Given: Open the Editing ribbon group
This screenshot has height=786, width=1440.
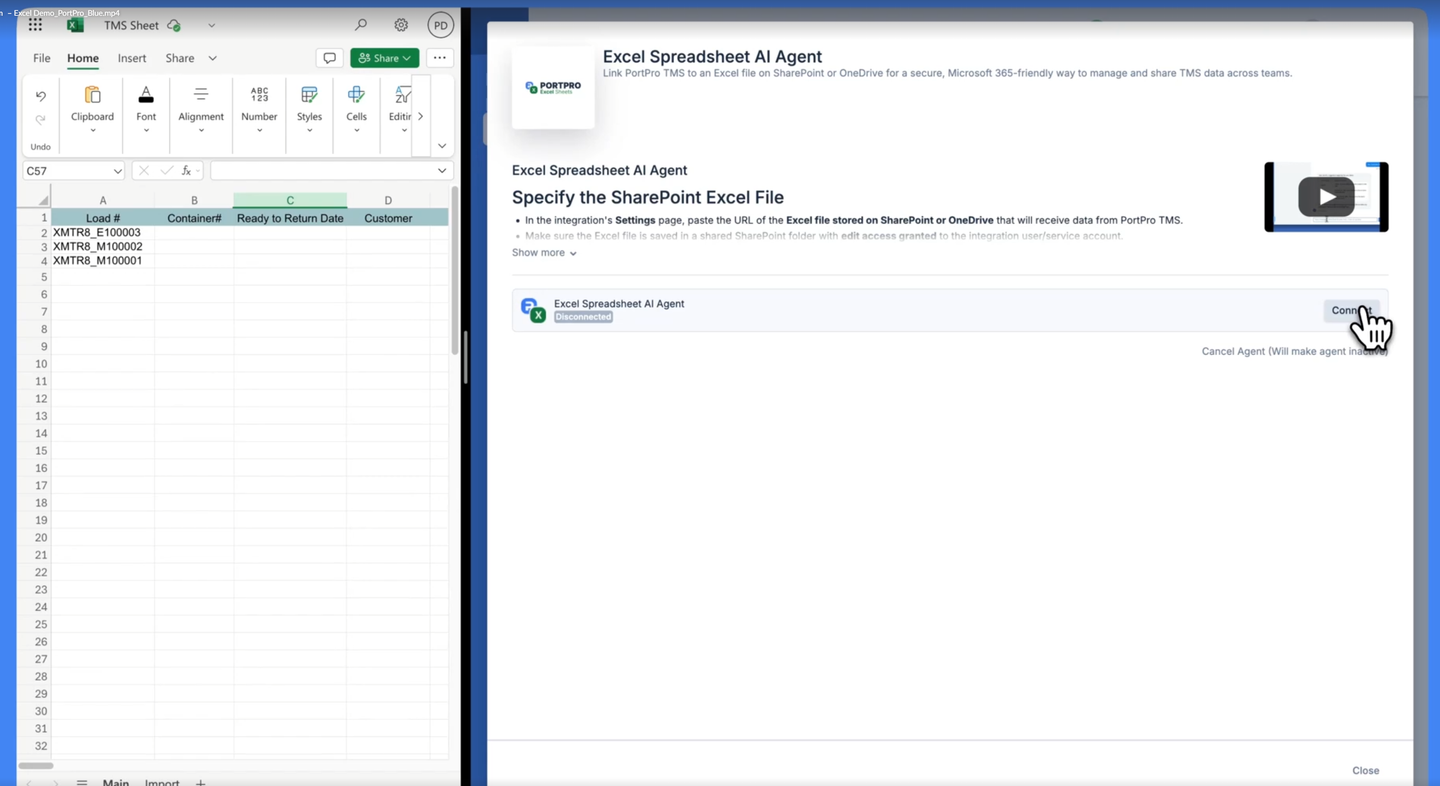Looking at the screenshot, I should [x=400, y=109].
